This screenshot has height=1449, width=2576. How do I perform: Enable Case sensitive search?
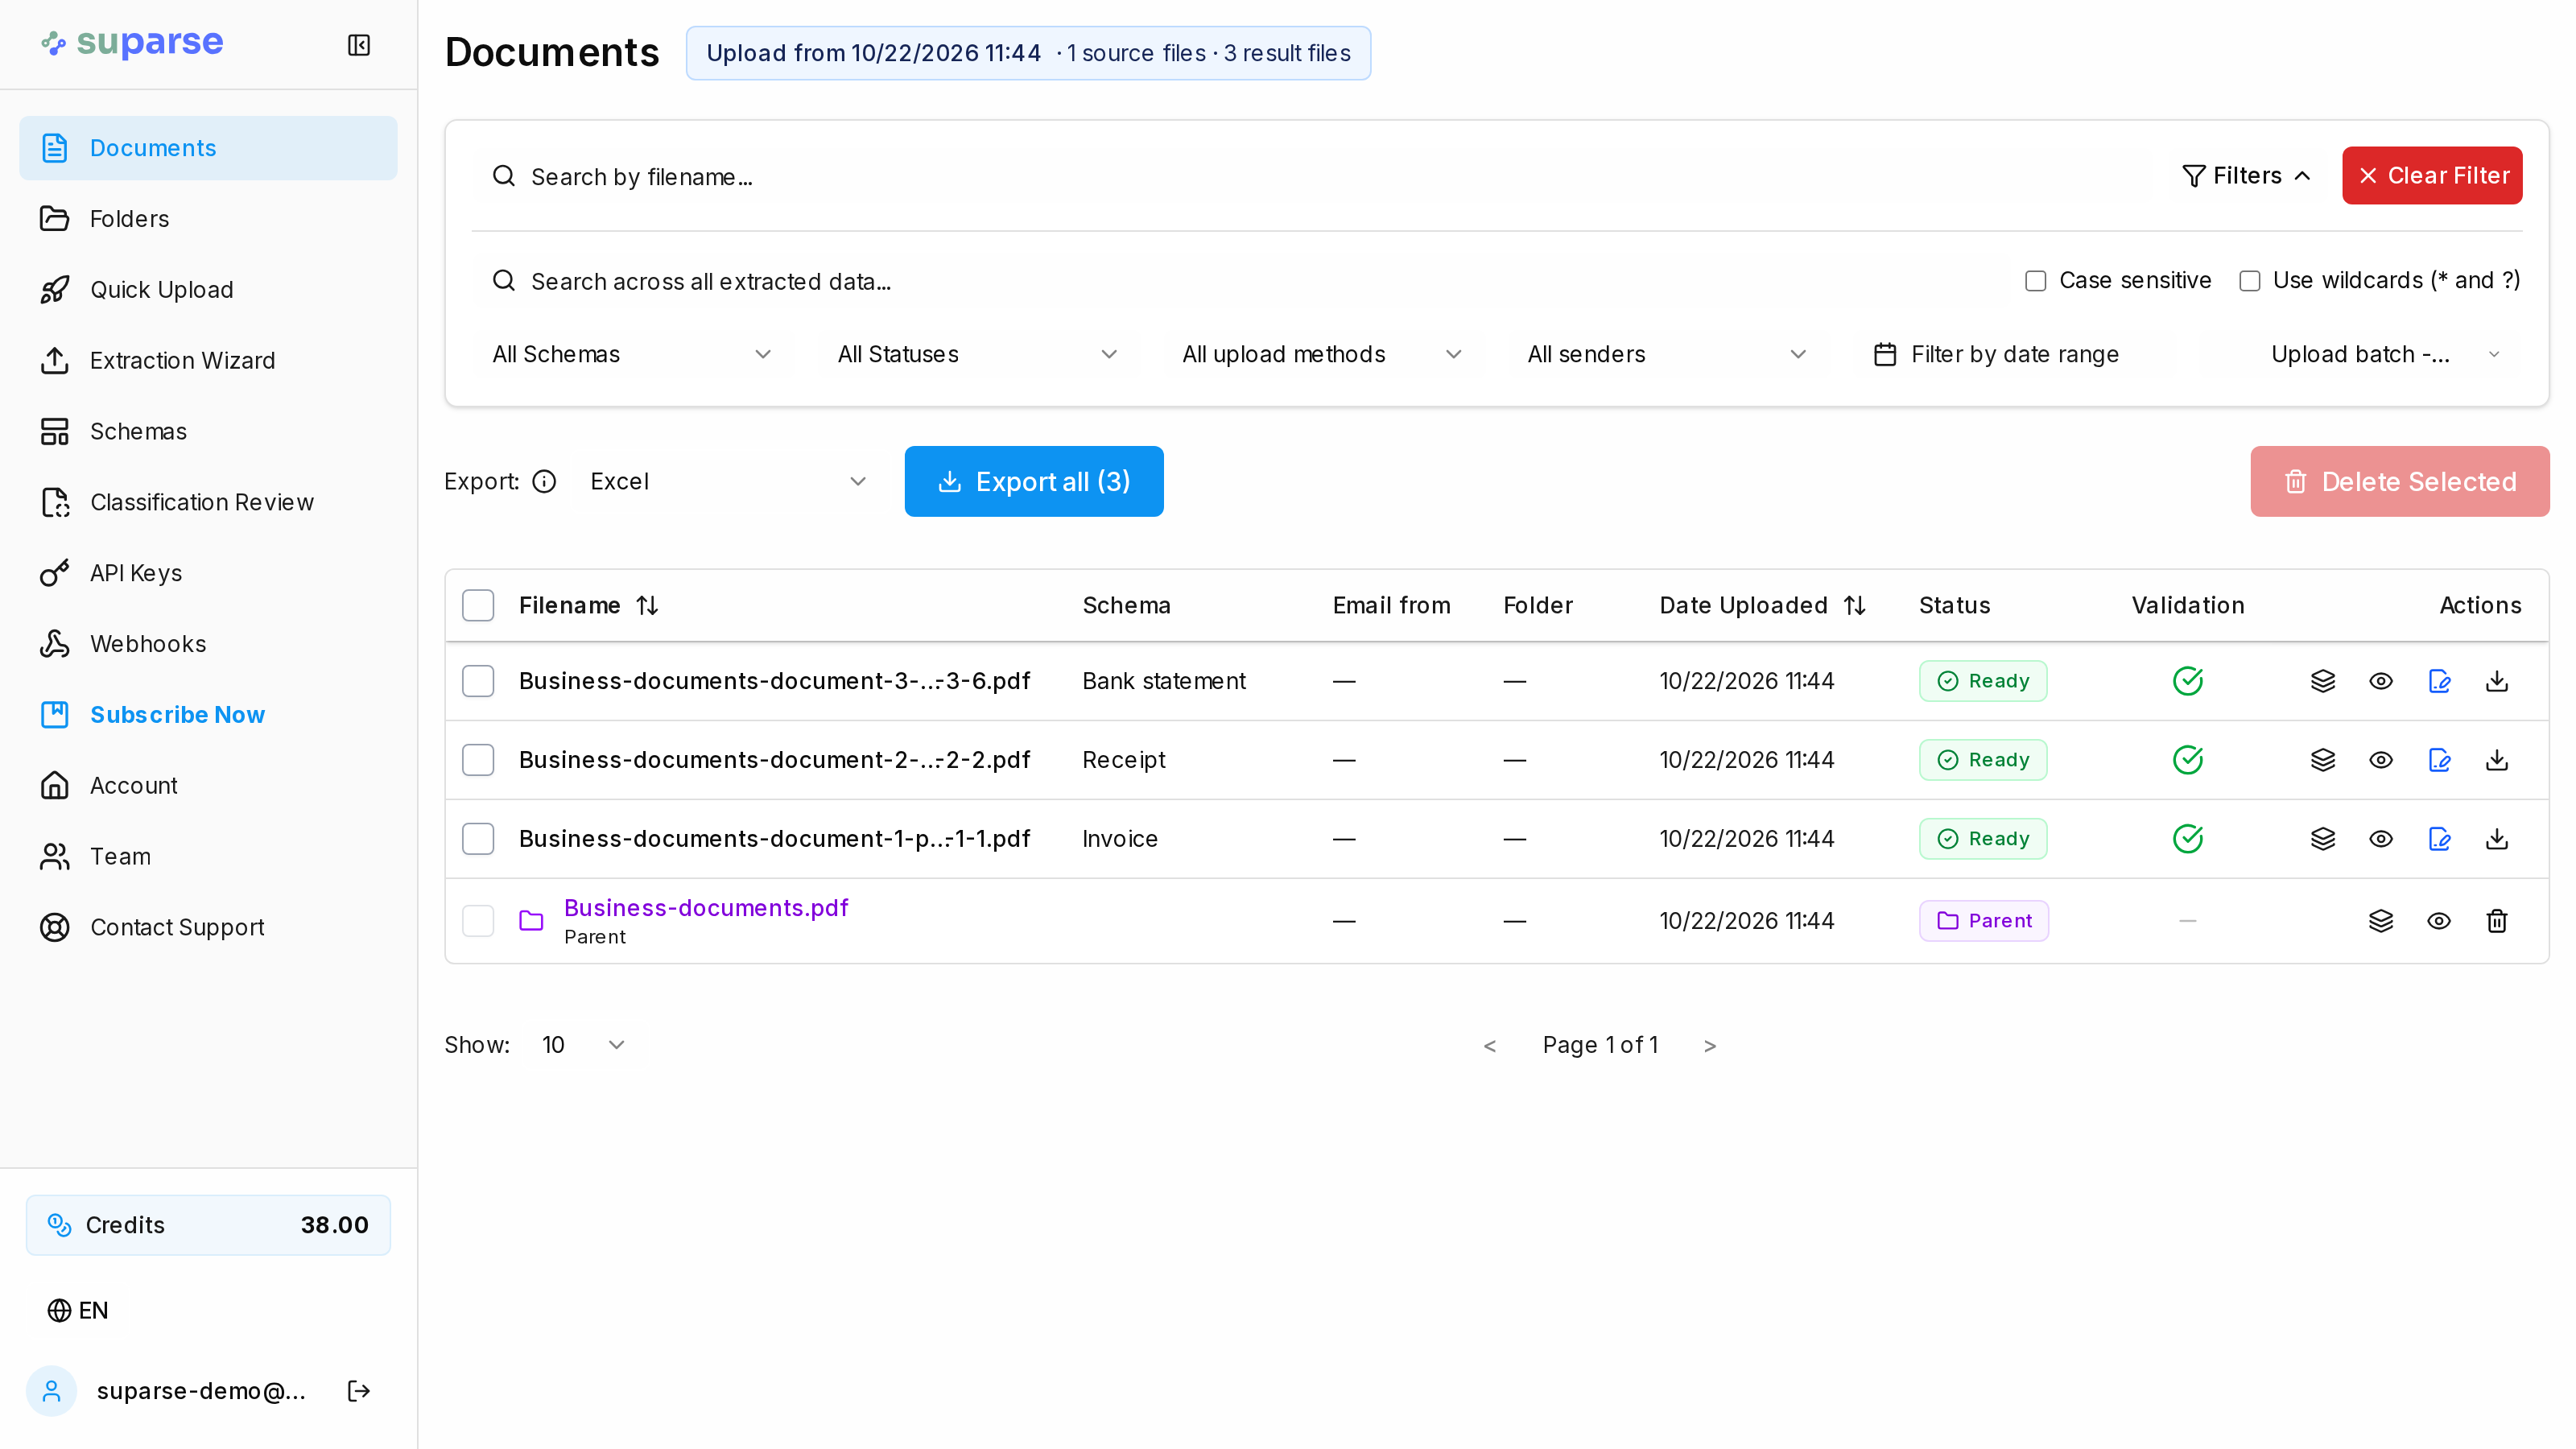pyautogui.click(x=2036, y=281)
